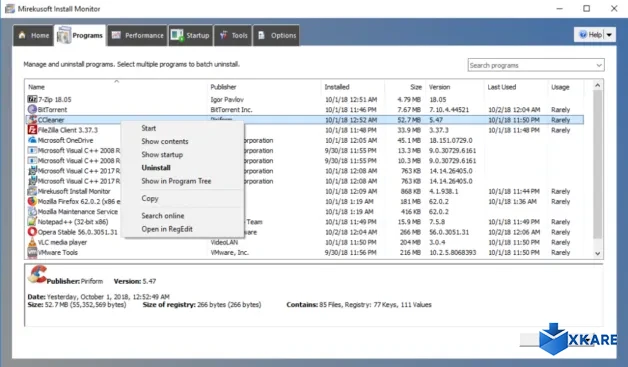
Task: Open the Home tab
Action: 33,35
